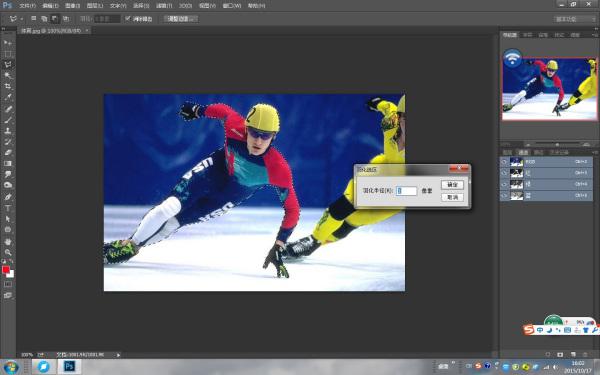
Task: Open the Window menu
Action: (x=232, y=6)
